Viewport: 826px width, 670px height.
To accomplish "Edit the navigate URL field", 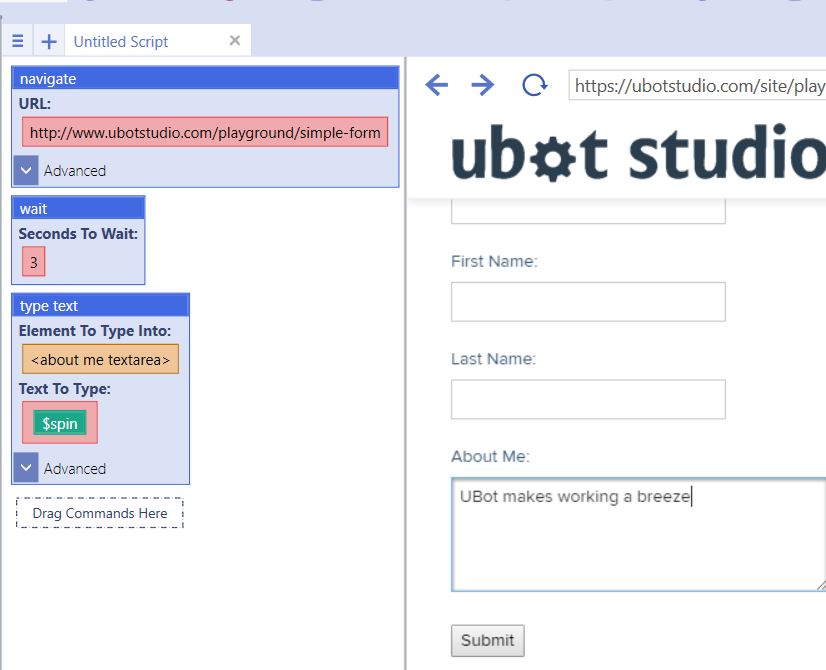I will click(x=205, y=132).
